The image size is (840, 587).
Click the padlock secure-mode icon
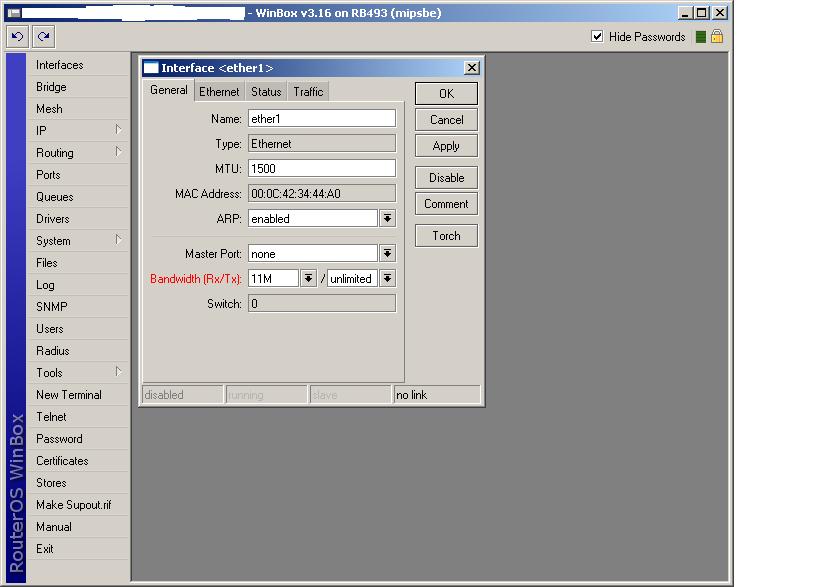(717, 36)
